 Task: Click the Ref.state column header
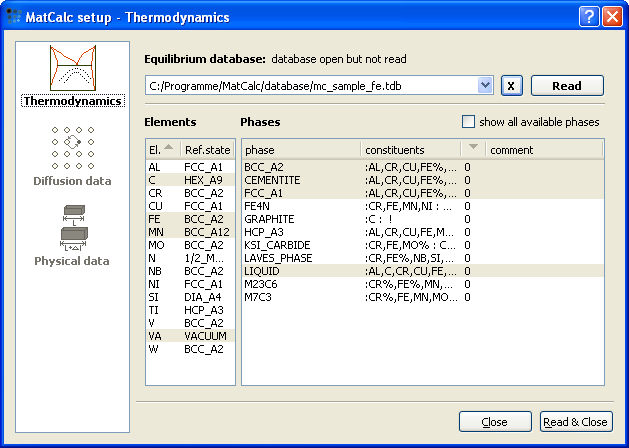point(208,150)
